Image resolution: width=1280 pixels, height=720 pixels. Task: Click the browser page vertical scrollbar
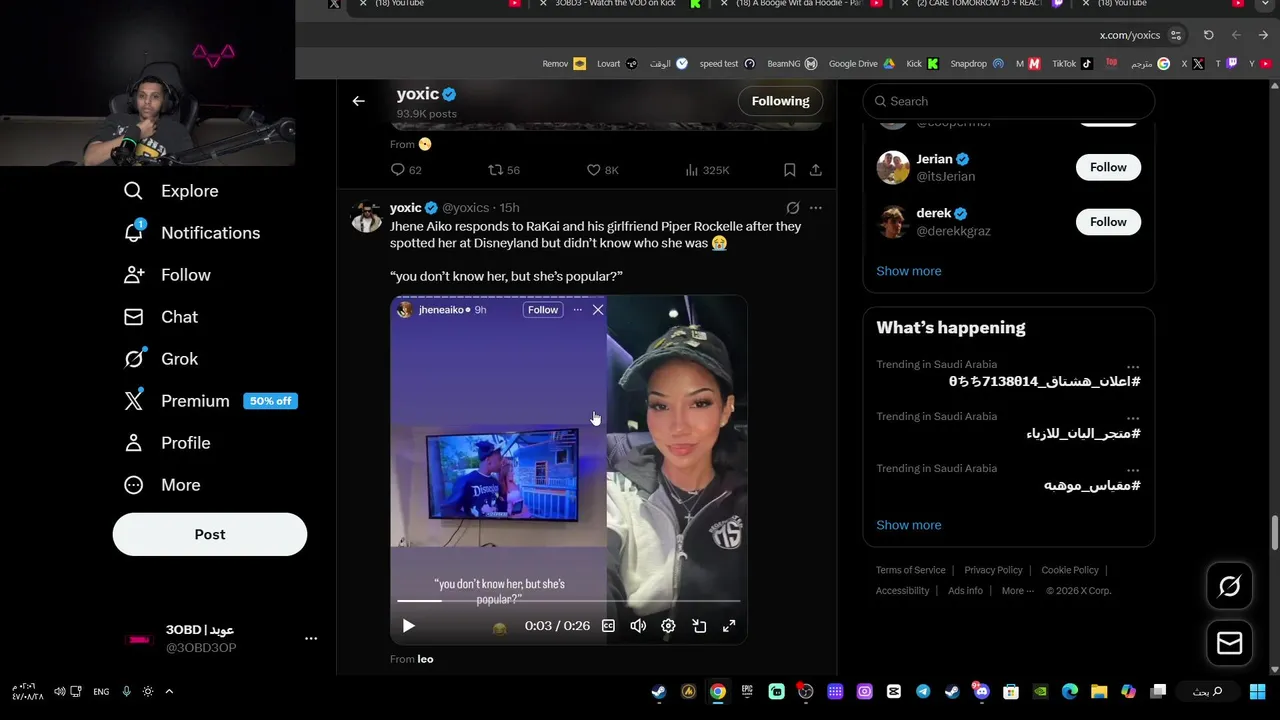pyautogui.click(x=1274, y=532)
